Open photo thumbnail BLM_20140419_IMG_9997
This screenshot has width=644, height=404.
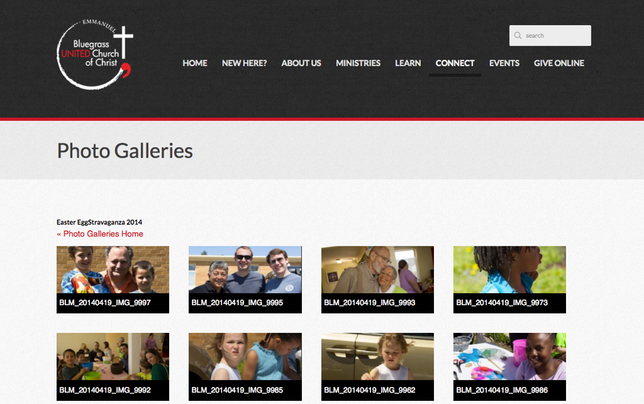113,280
